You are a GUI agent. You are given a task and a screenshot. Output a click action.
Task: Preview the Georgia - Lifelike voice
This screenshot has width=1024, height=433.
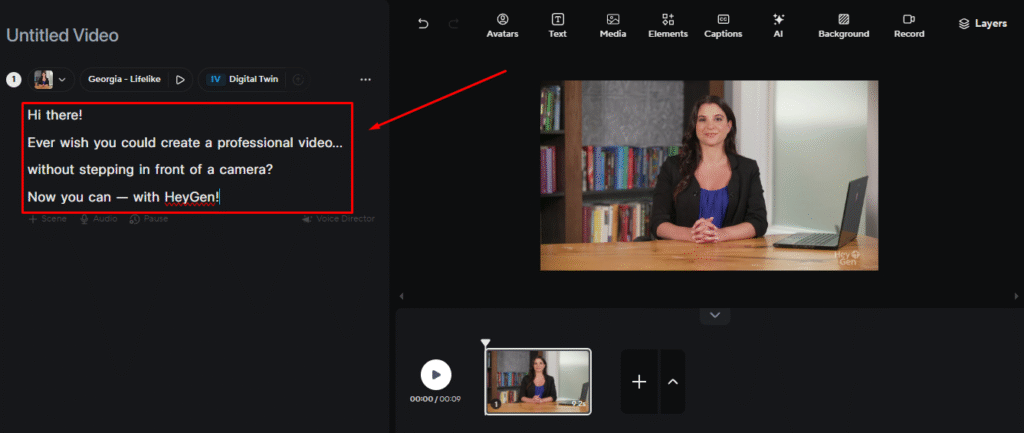coord(180,79)
